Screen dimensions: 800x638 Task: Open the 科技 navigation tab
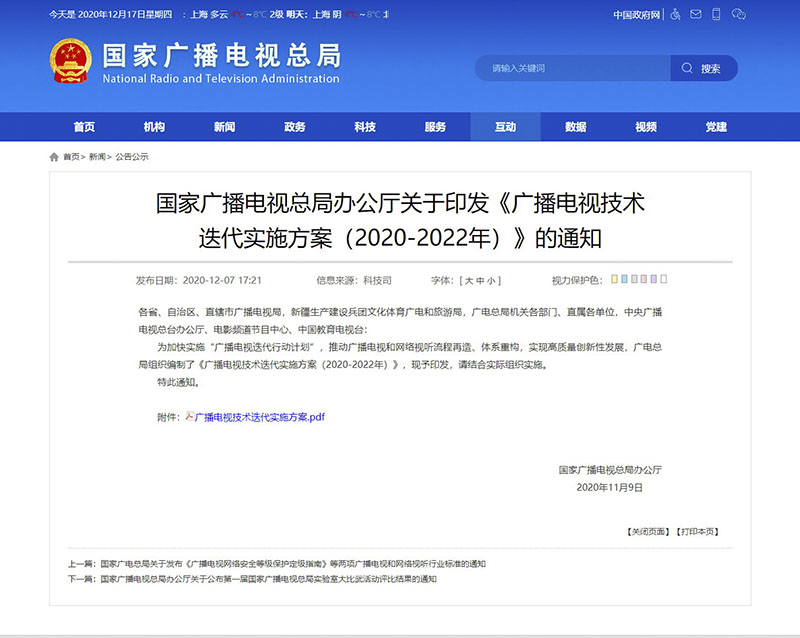(x=365, y=127)
